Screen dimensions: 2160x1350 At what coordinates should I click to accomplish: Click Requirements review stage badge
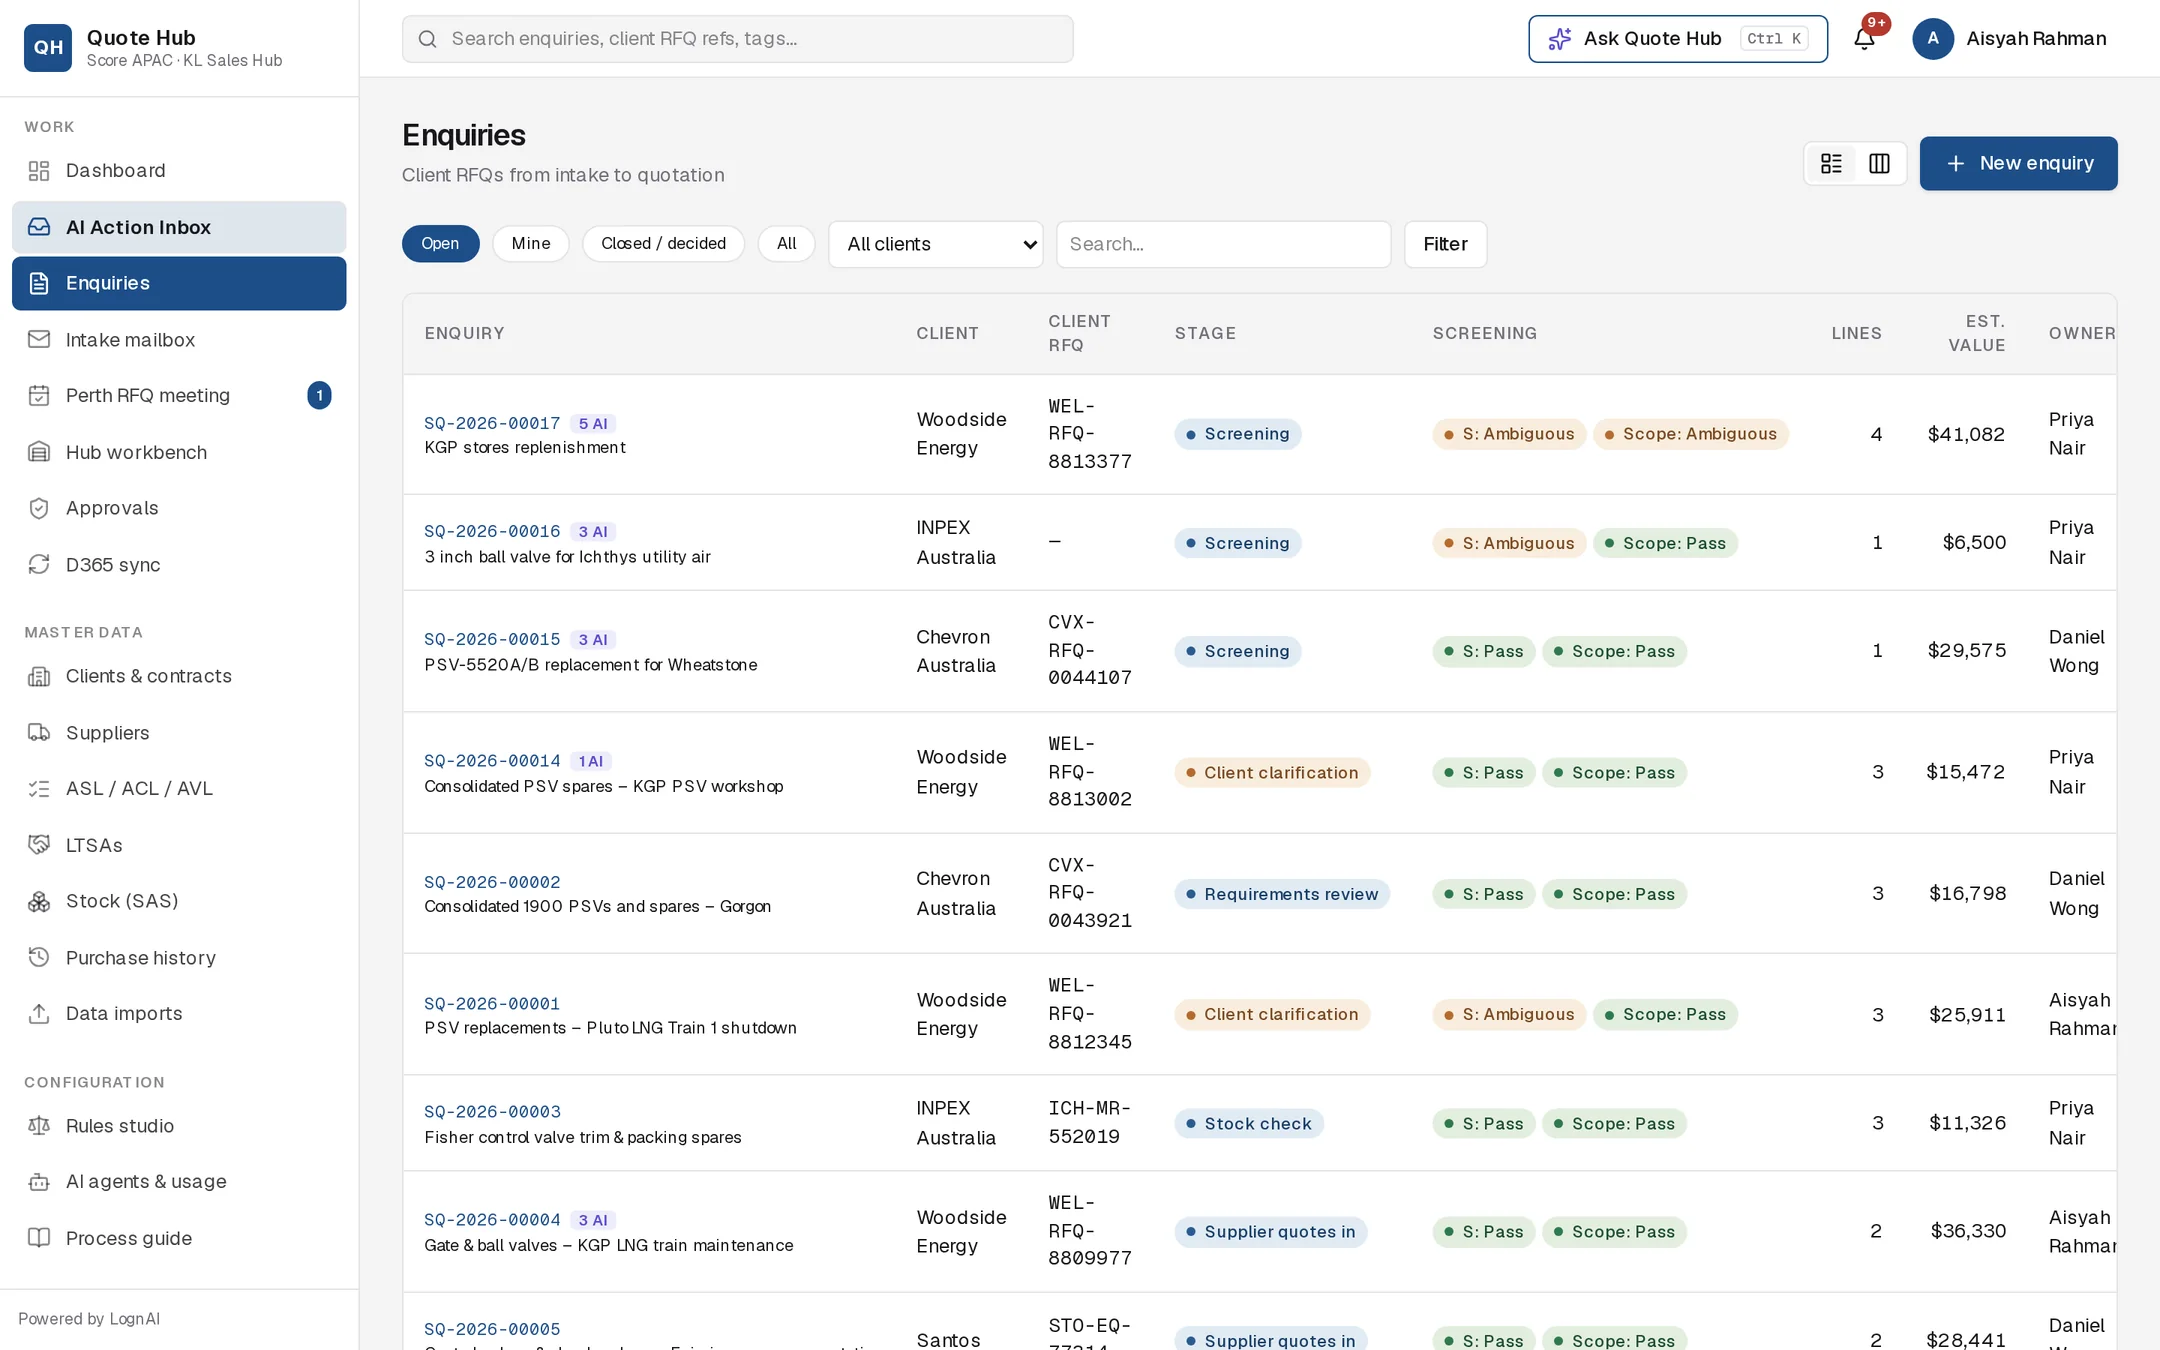pos(1281,895)
